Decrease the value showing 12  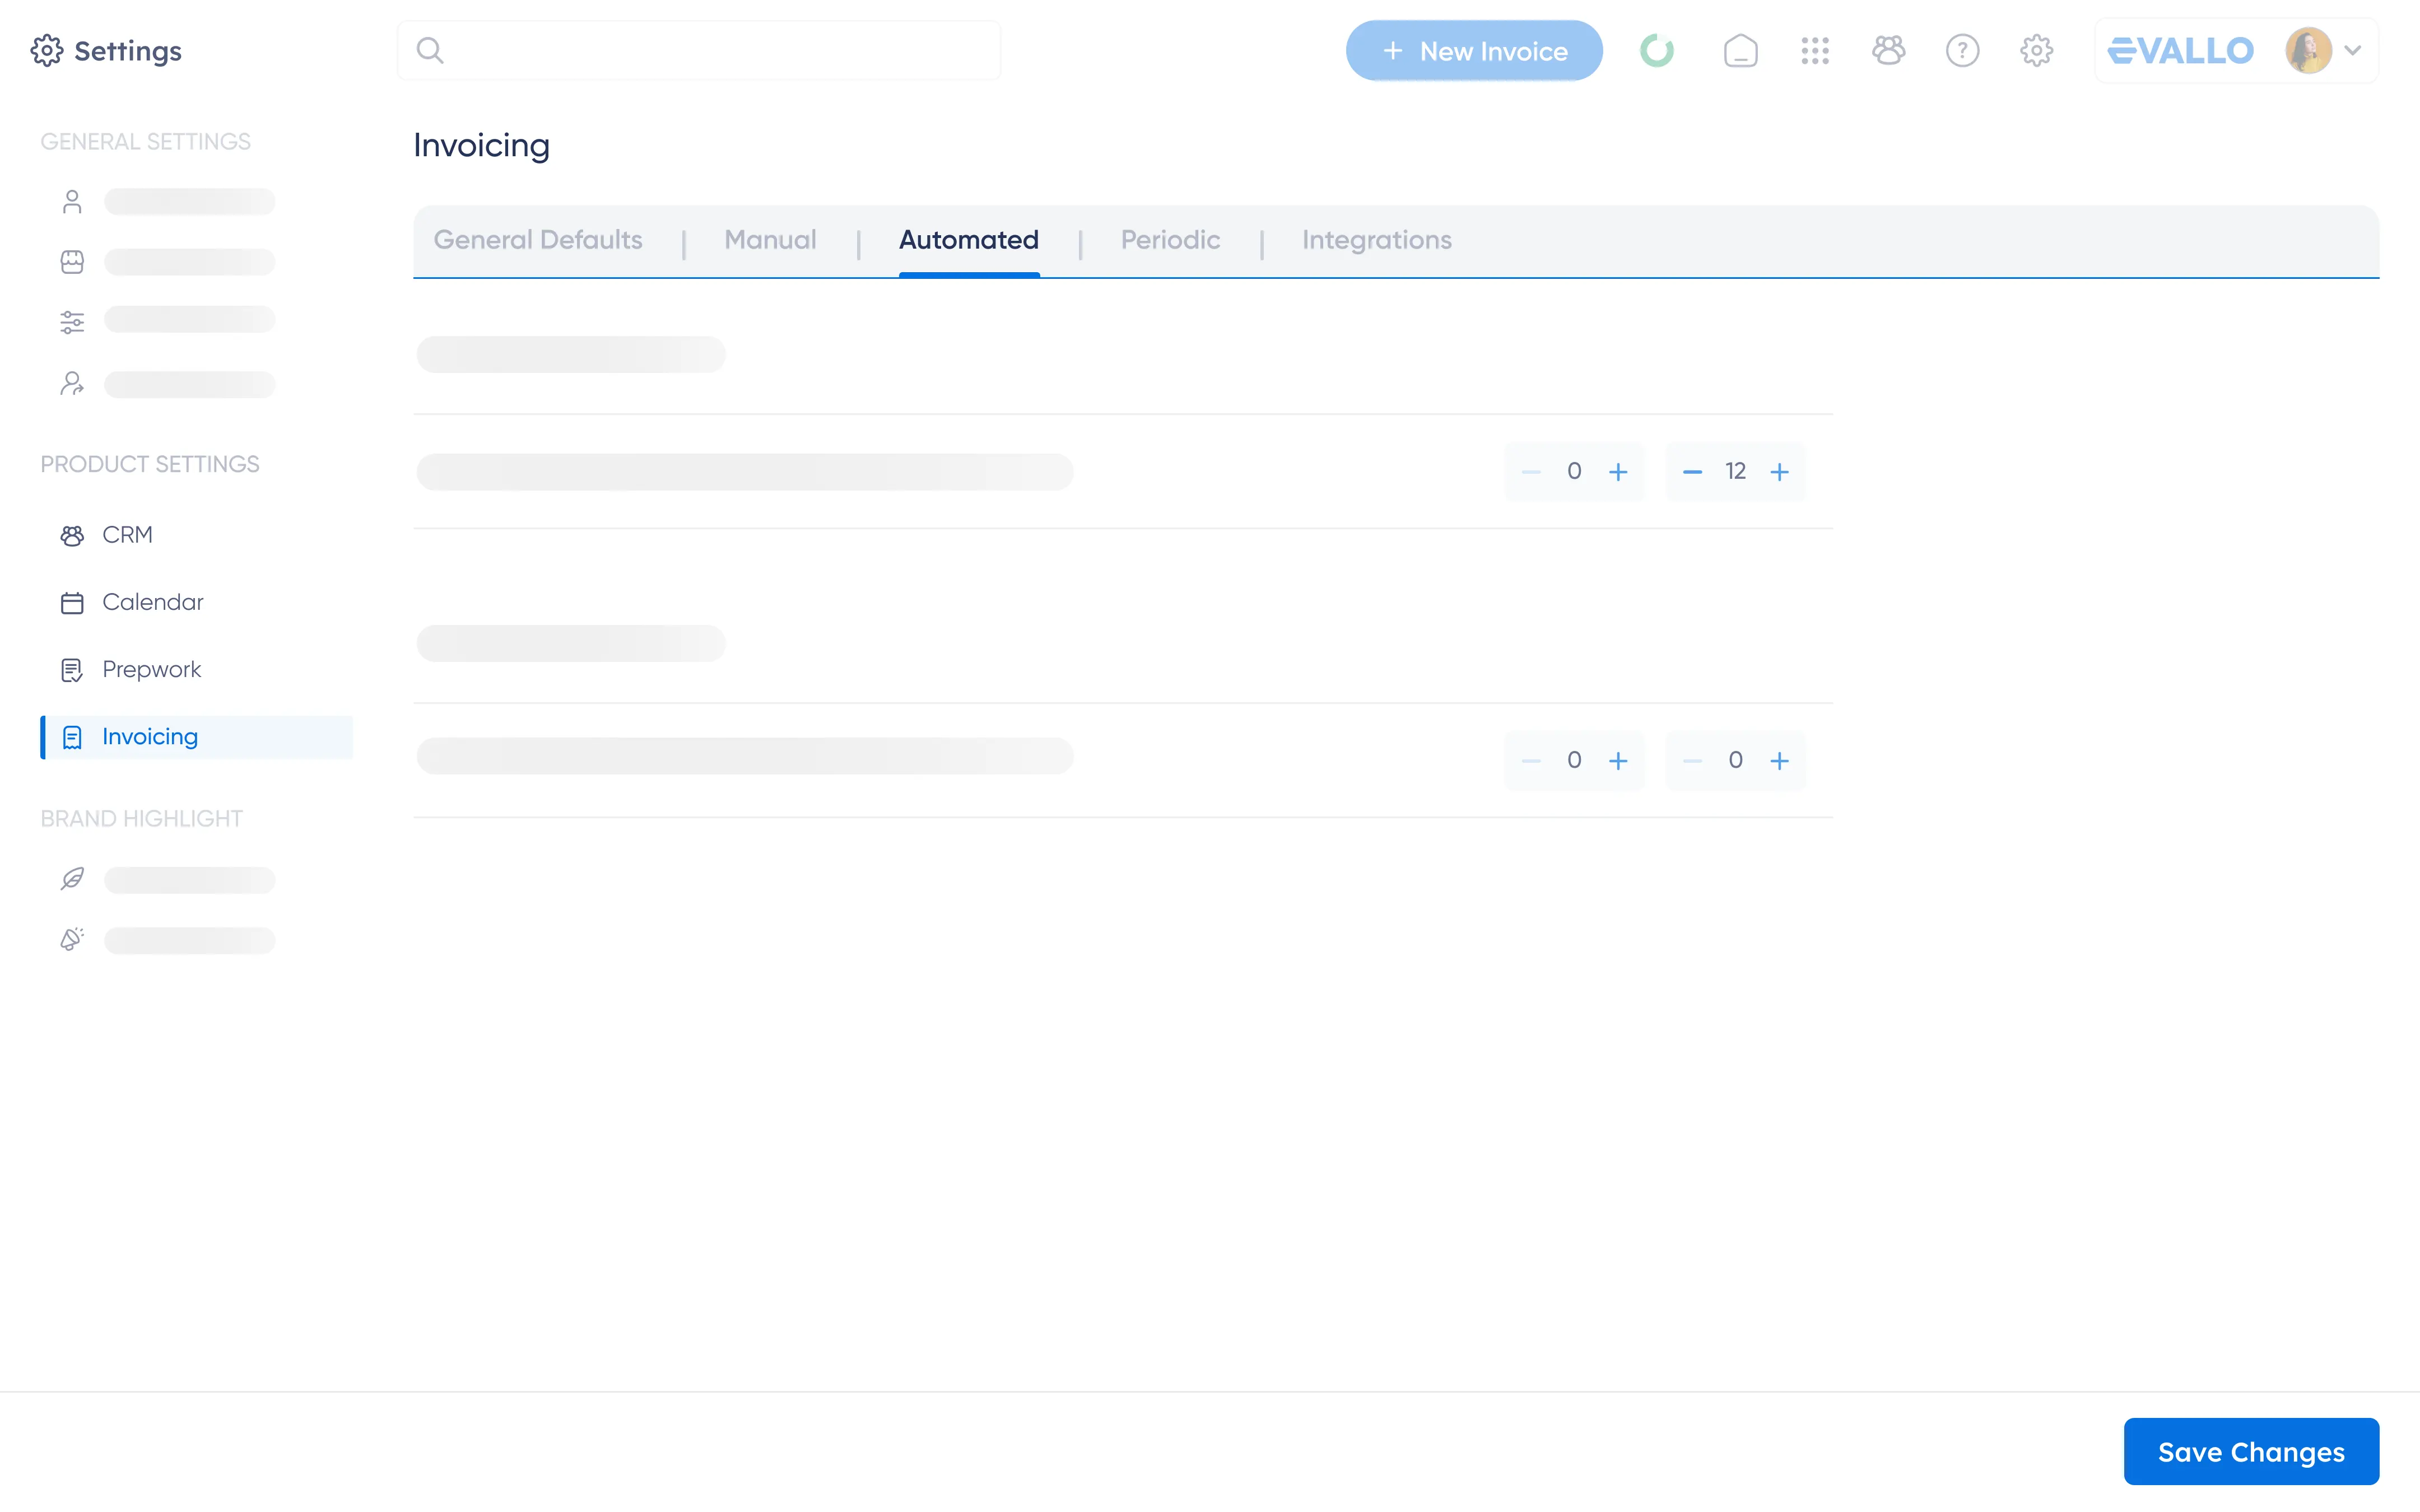(1692, 471)
